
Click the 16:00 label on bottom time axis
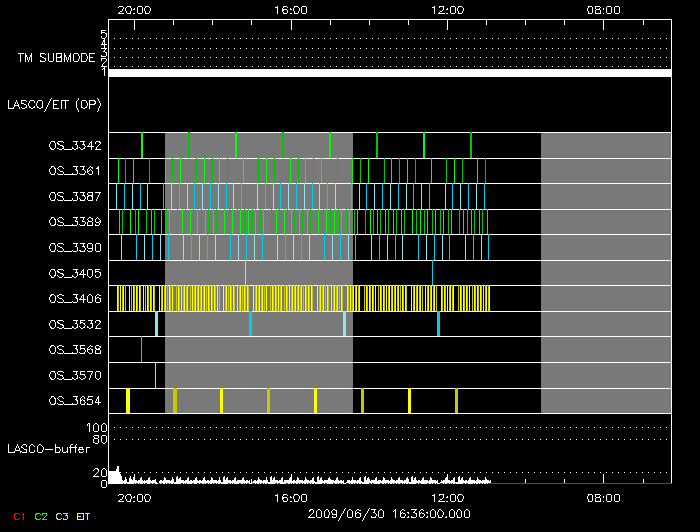[290, 497]
